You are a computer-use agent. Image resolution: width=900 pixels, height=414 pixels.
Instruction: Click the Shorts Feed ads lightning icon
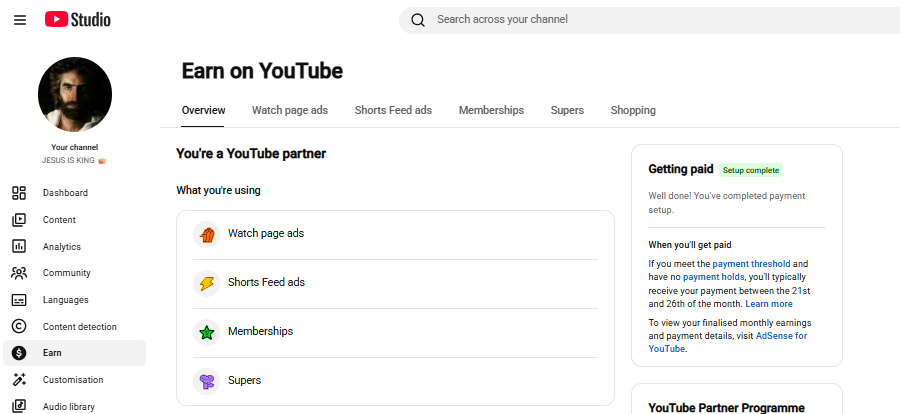coord(207,283)
